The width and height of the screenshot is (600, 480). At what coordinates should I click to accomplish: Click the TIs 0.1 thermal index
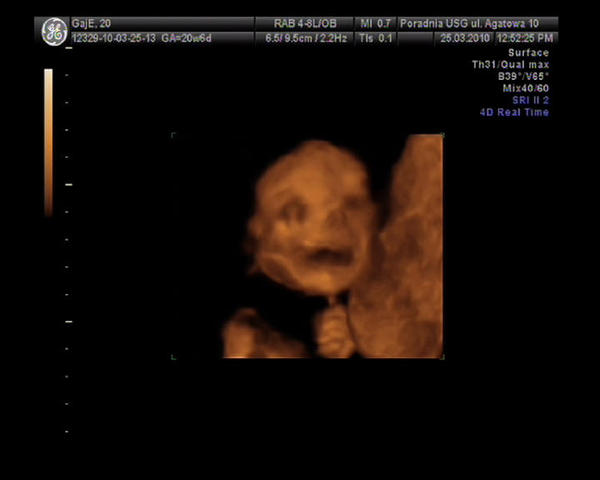(375, 37)
